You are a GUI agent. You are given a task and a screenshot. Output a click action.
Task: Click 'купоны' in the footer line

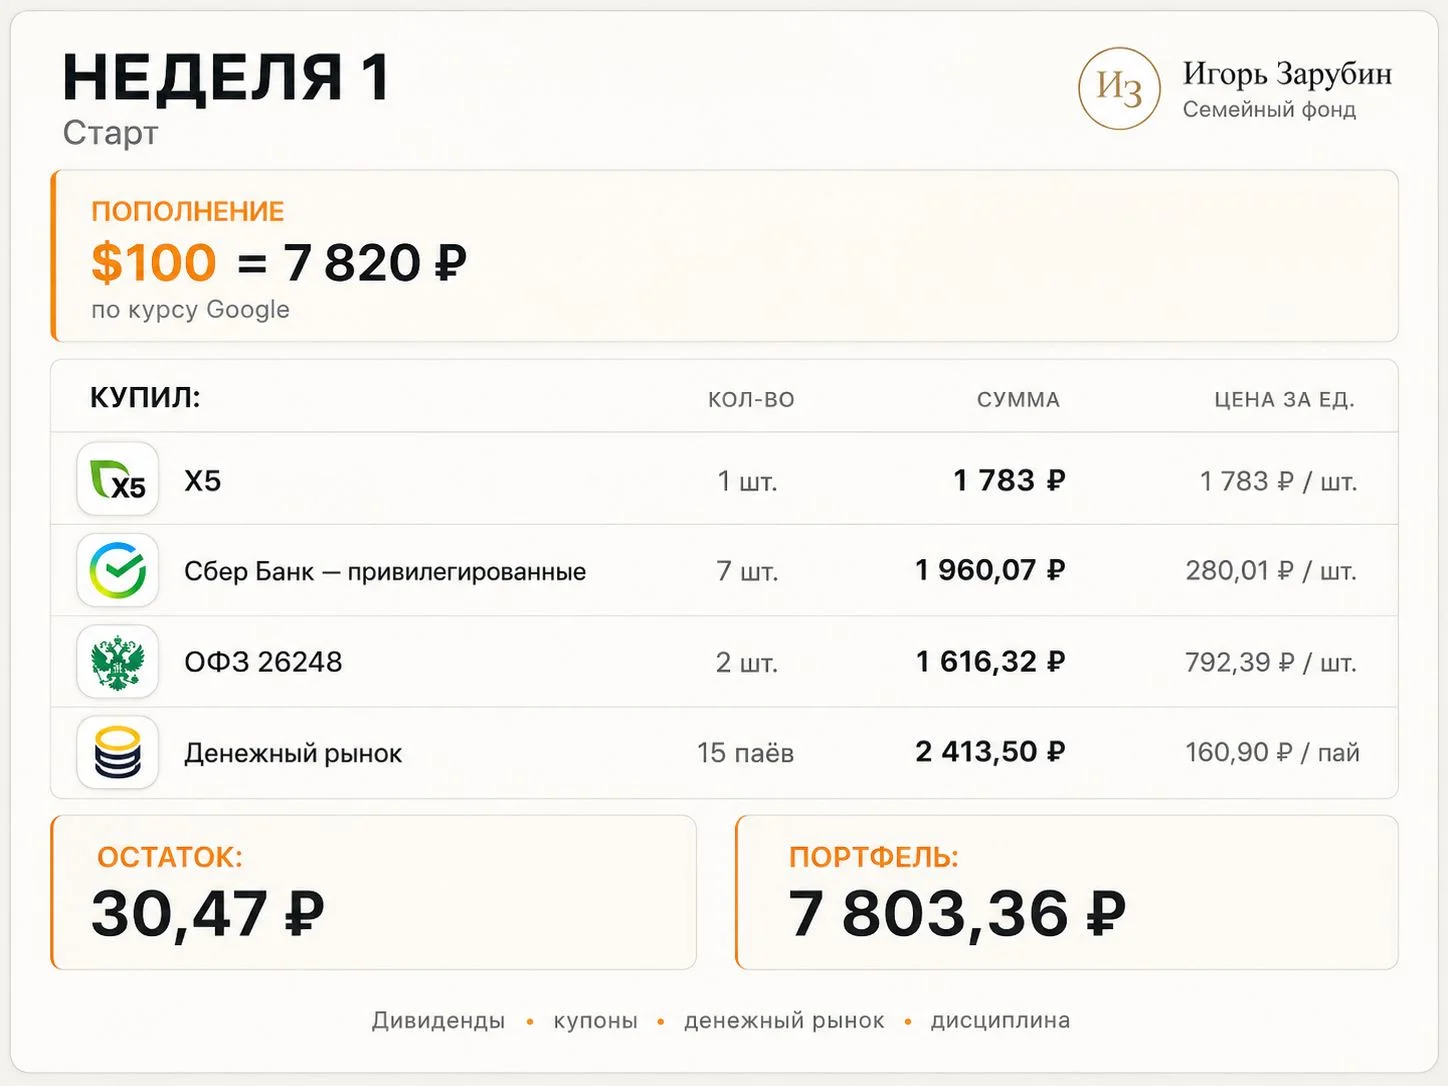pos(595,1021)
